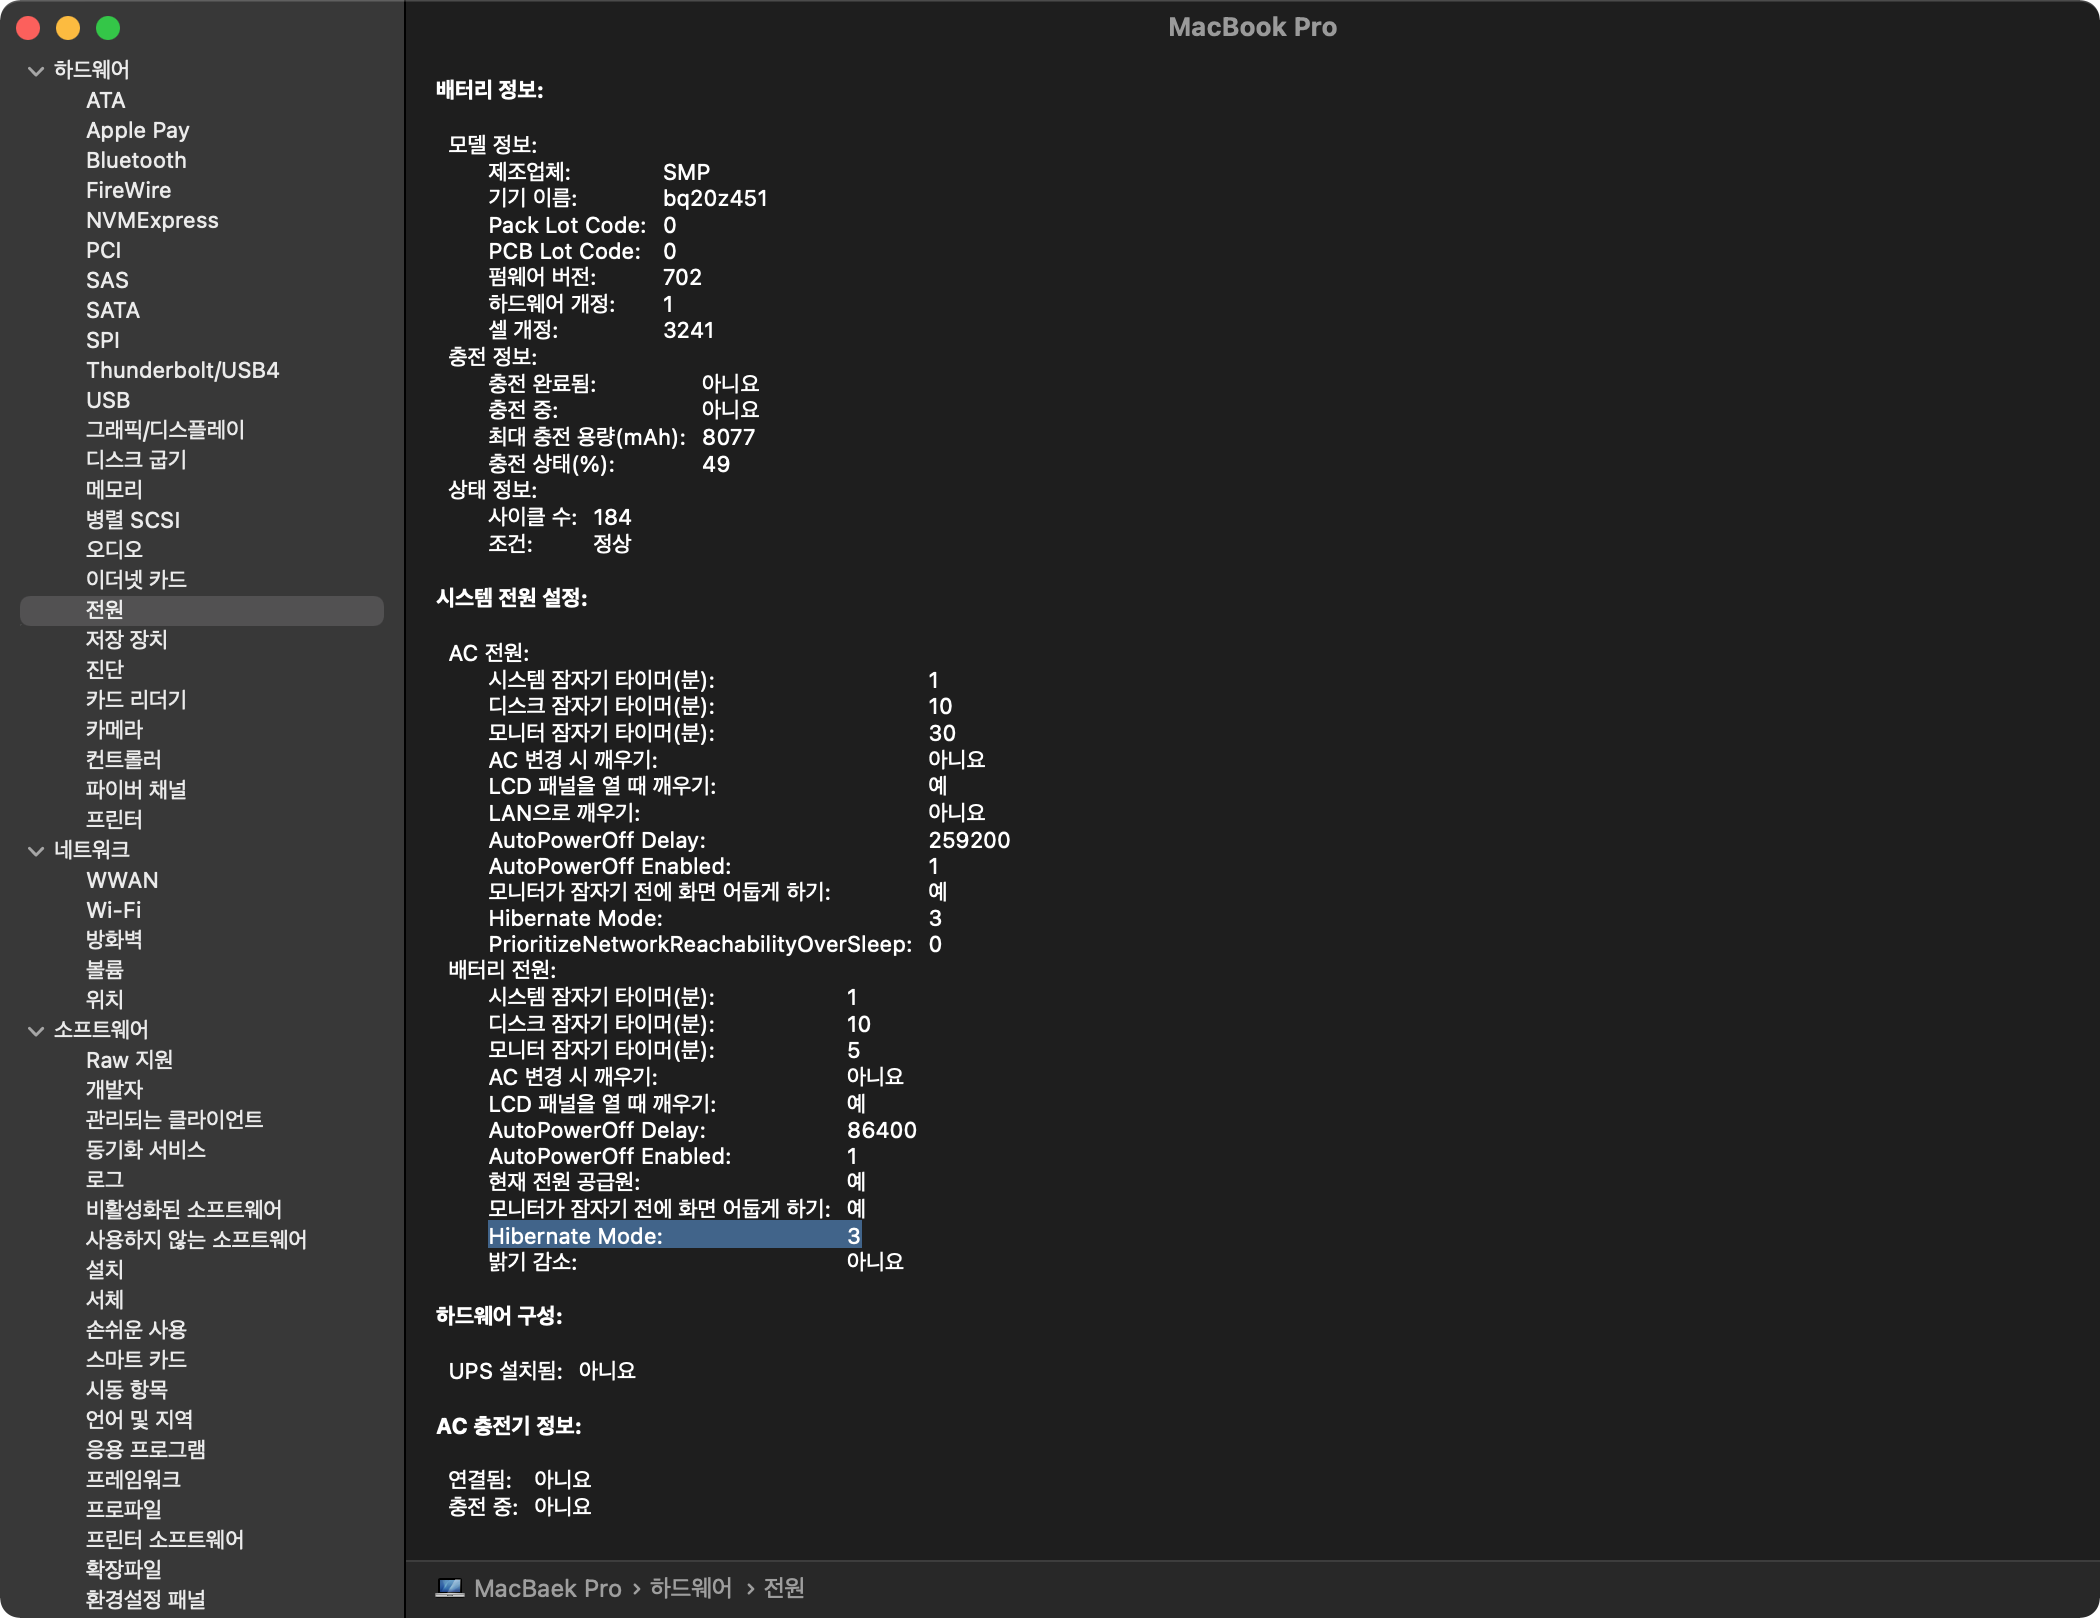Click MacBaek Pro in the path bar

point(547,1588)
